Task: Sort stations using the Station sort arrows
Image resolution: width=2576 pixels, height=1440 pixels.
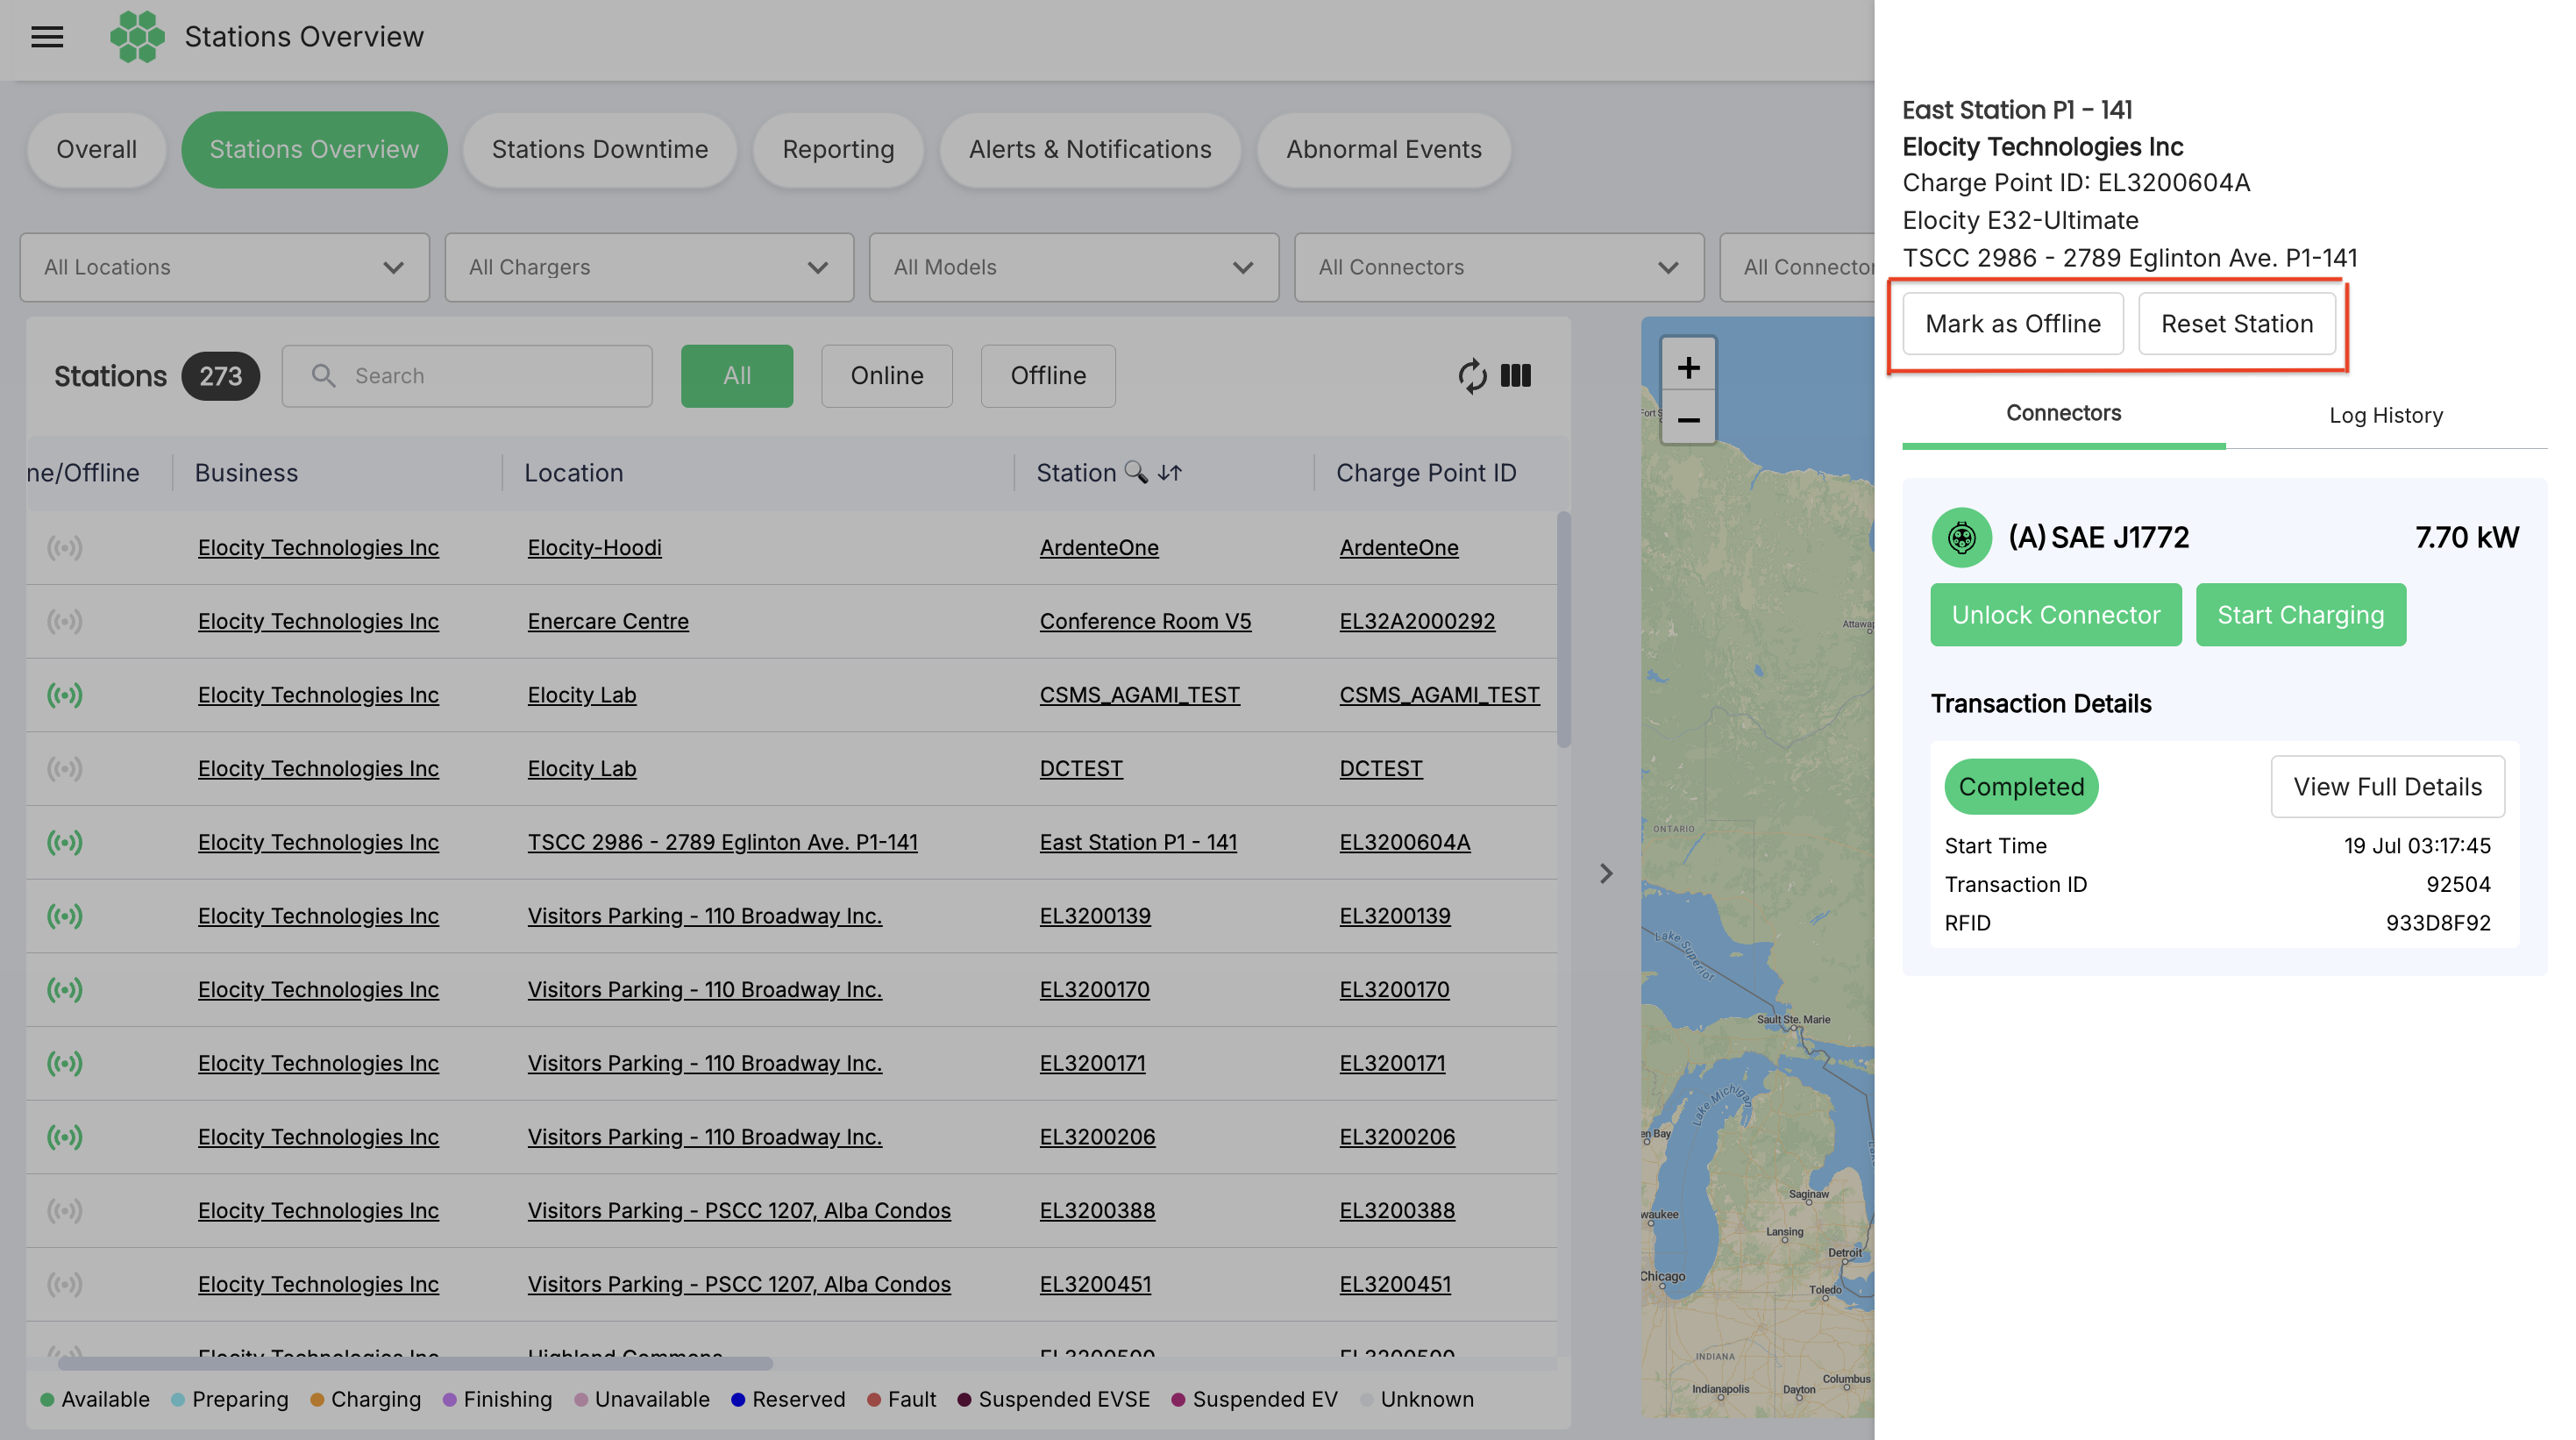Action: pos(1170,472)
